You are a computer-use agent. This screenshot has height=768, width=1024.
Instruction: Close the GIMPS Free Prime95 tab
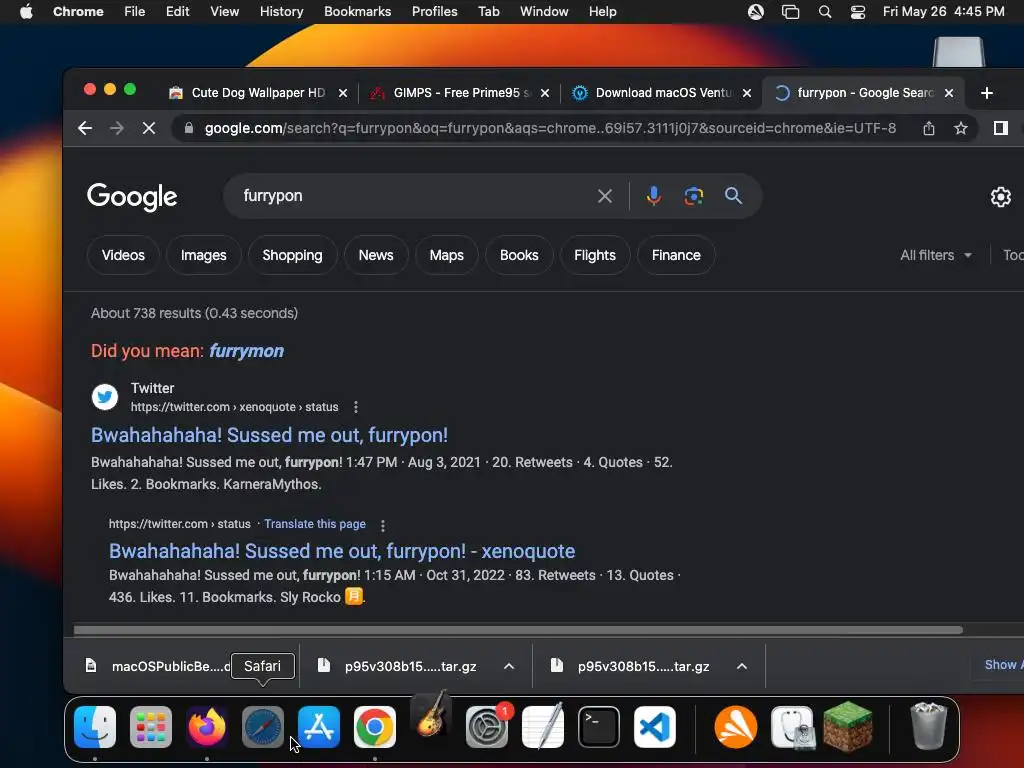pyautogui.click(x=545, y=93)
